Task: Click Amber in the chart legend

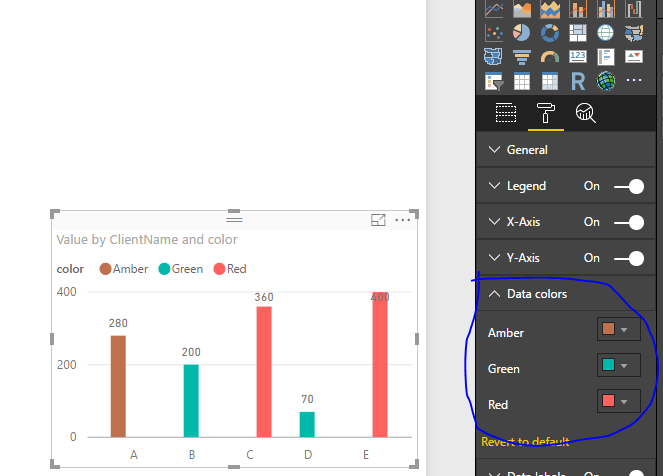Action: click(x=123, y=269)
